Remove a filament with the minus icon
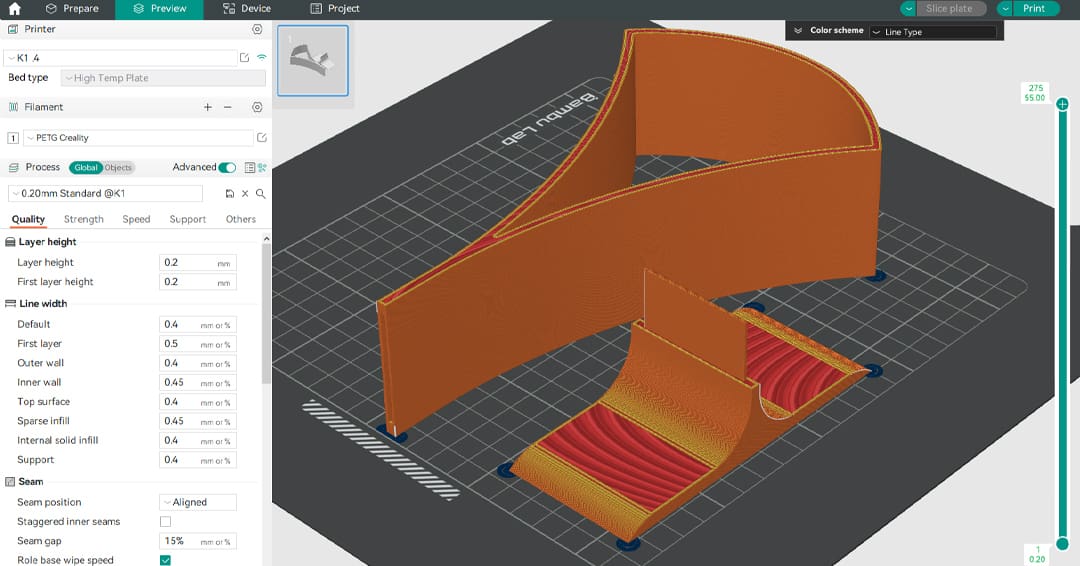 (x=228, y=107)
